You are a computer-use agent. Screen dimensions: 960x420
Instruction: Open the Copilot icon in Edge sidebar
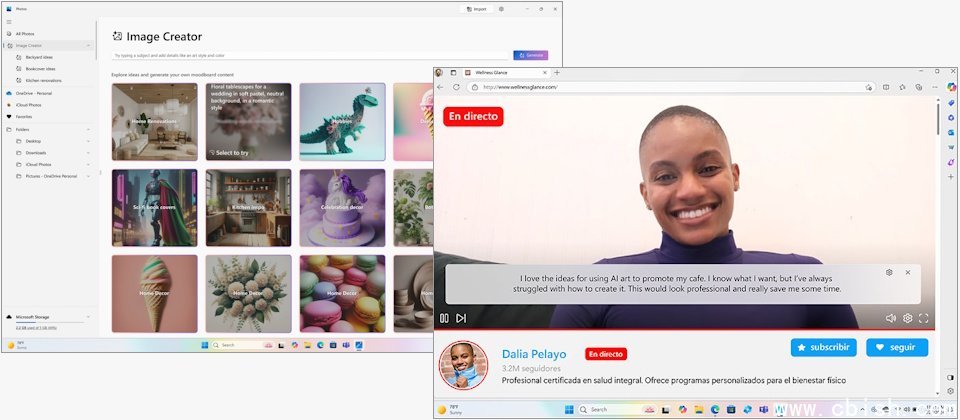(x=951, y=87)
